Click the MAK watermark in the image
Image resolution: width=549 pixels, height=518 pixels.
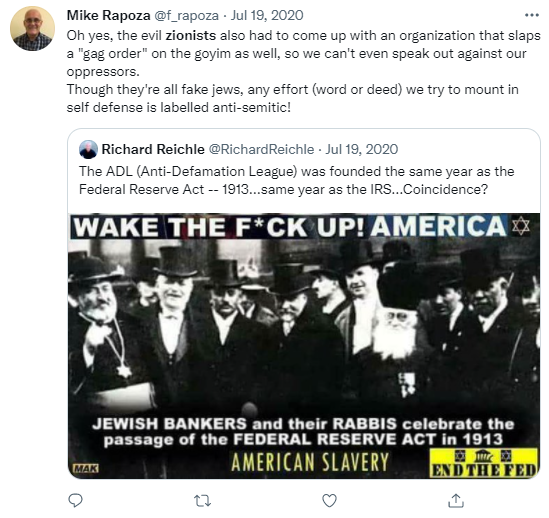pyautogui.click(x=86, y=468)
